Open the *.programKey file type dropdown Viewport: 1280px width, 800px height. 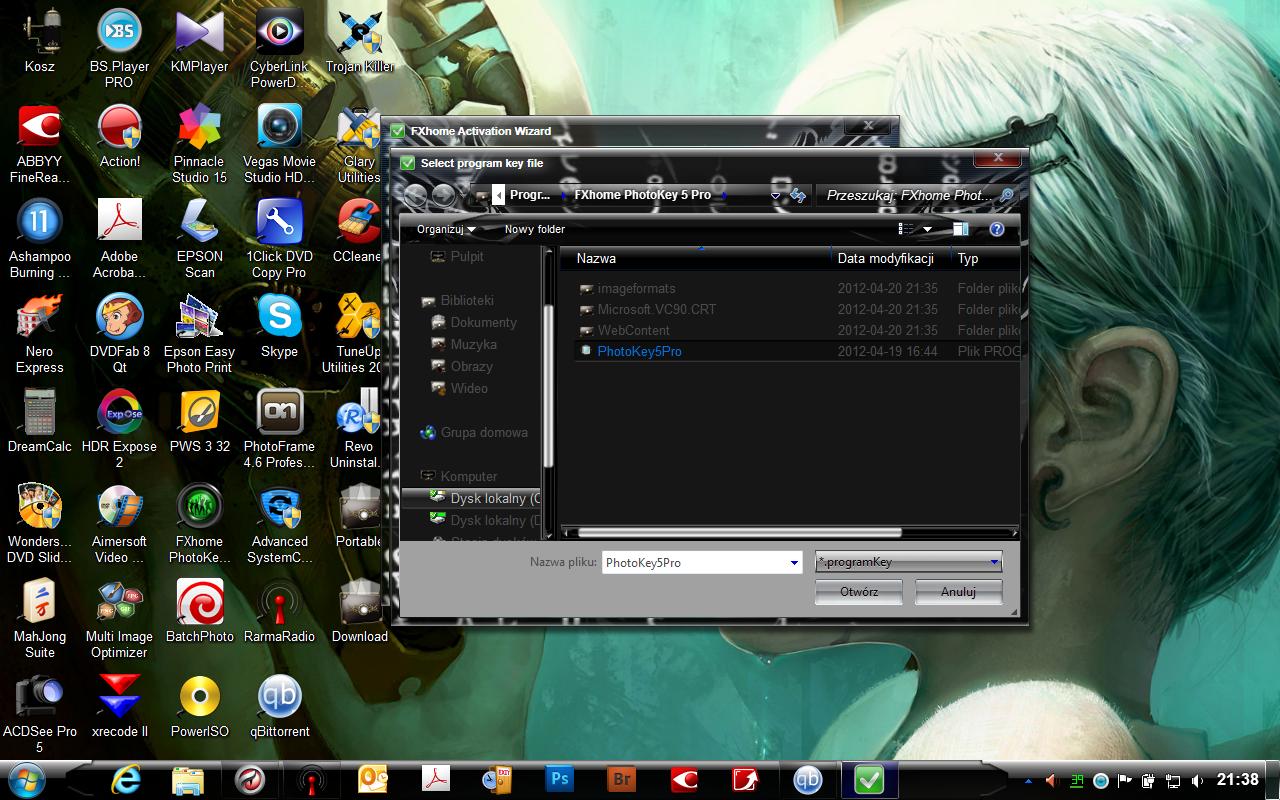tap(908, 562)
